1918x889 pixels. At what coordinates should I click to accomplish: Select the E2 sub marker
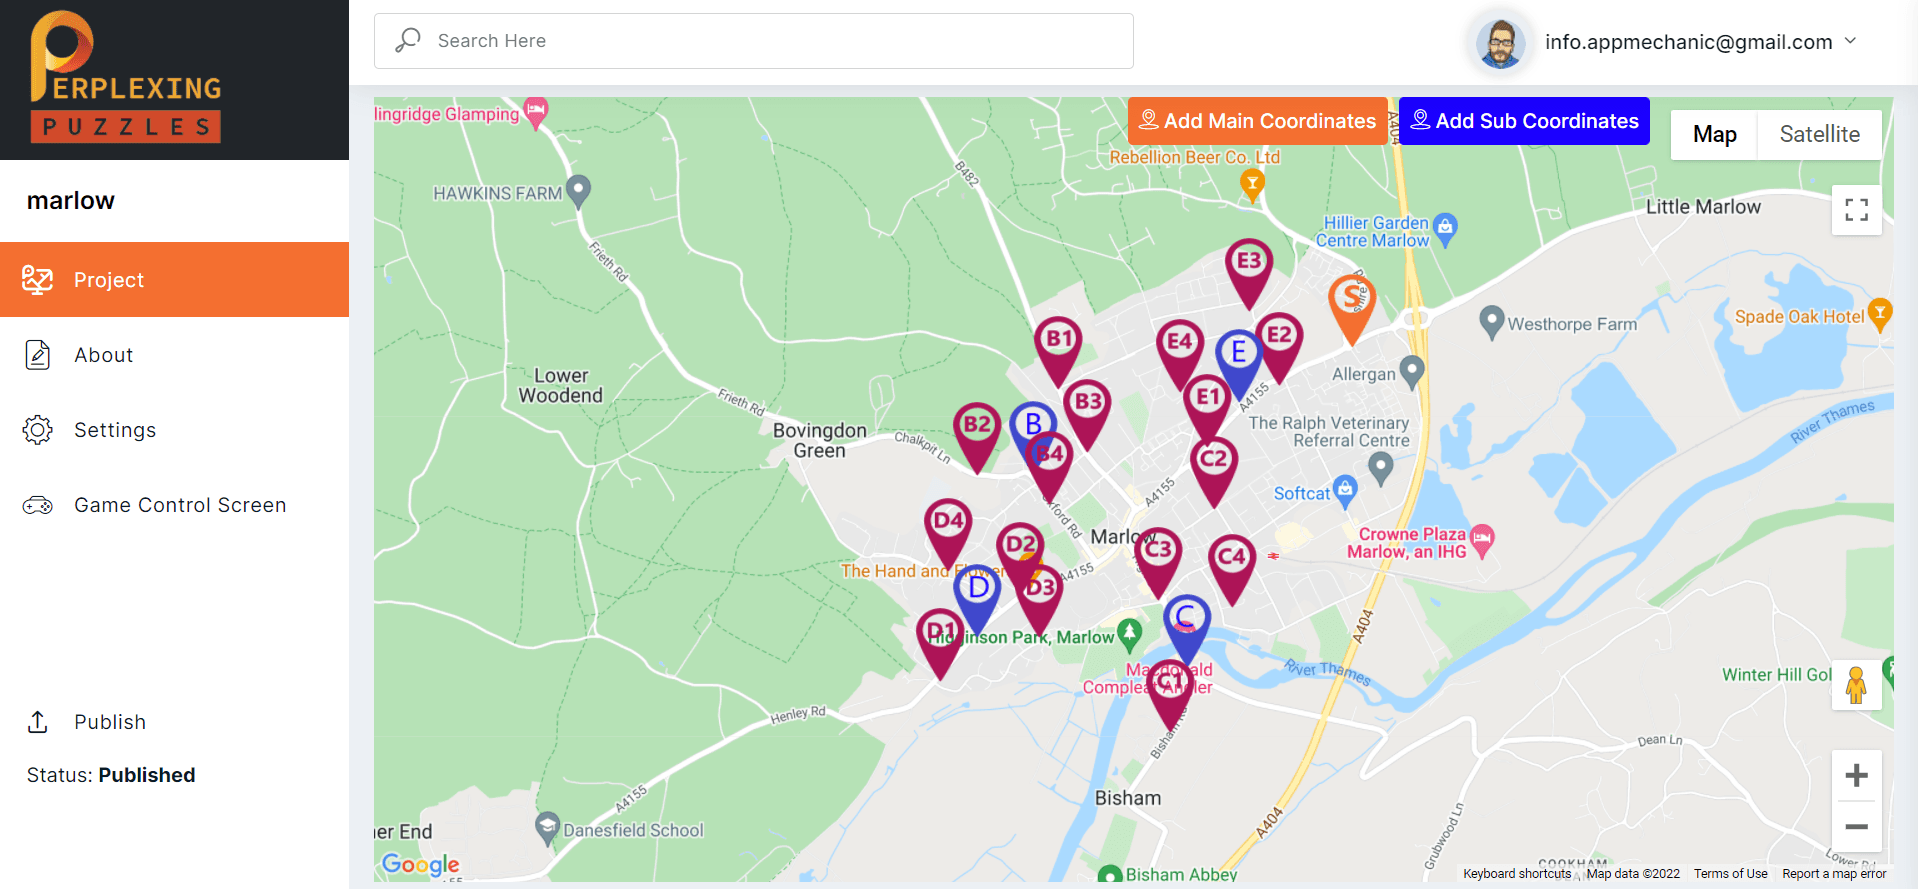click(x=1279, y=346)
